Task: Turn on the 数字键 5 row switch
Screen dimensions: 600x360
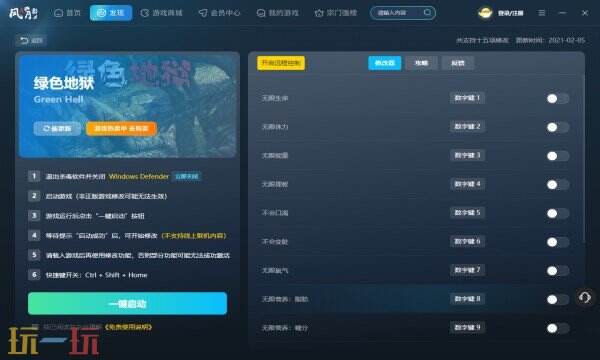Action: (x=558, y=213)
